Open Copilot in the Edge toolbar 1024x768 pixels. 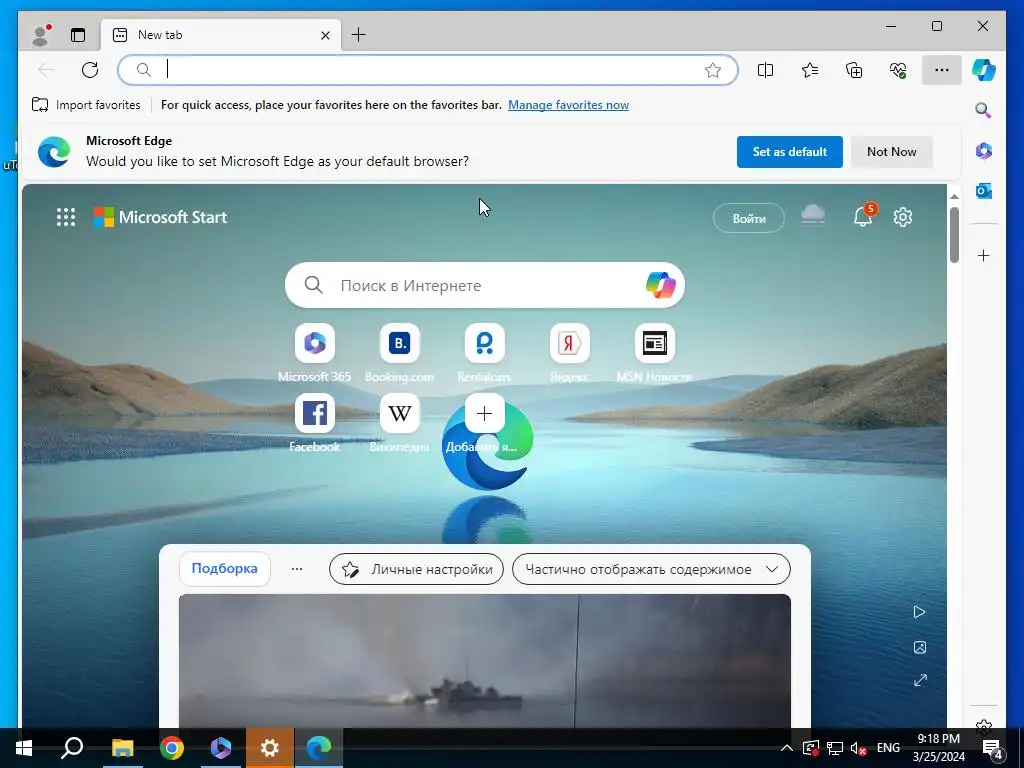pyautogui.click(x=984, y=70)
